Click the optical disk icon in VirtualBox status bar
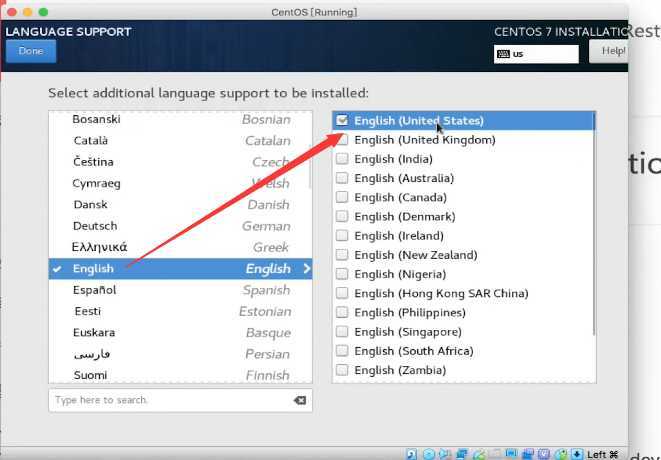 [429, 454]
